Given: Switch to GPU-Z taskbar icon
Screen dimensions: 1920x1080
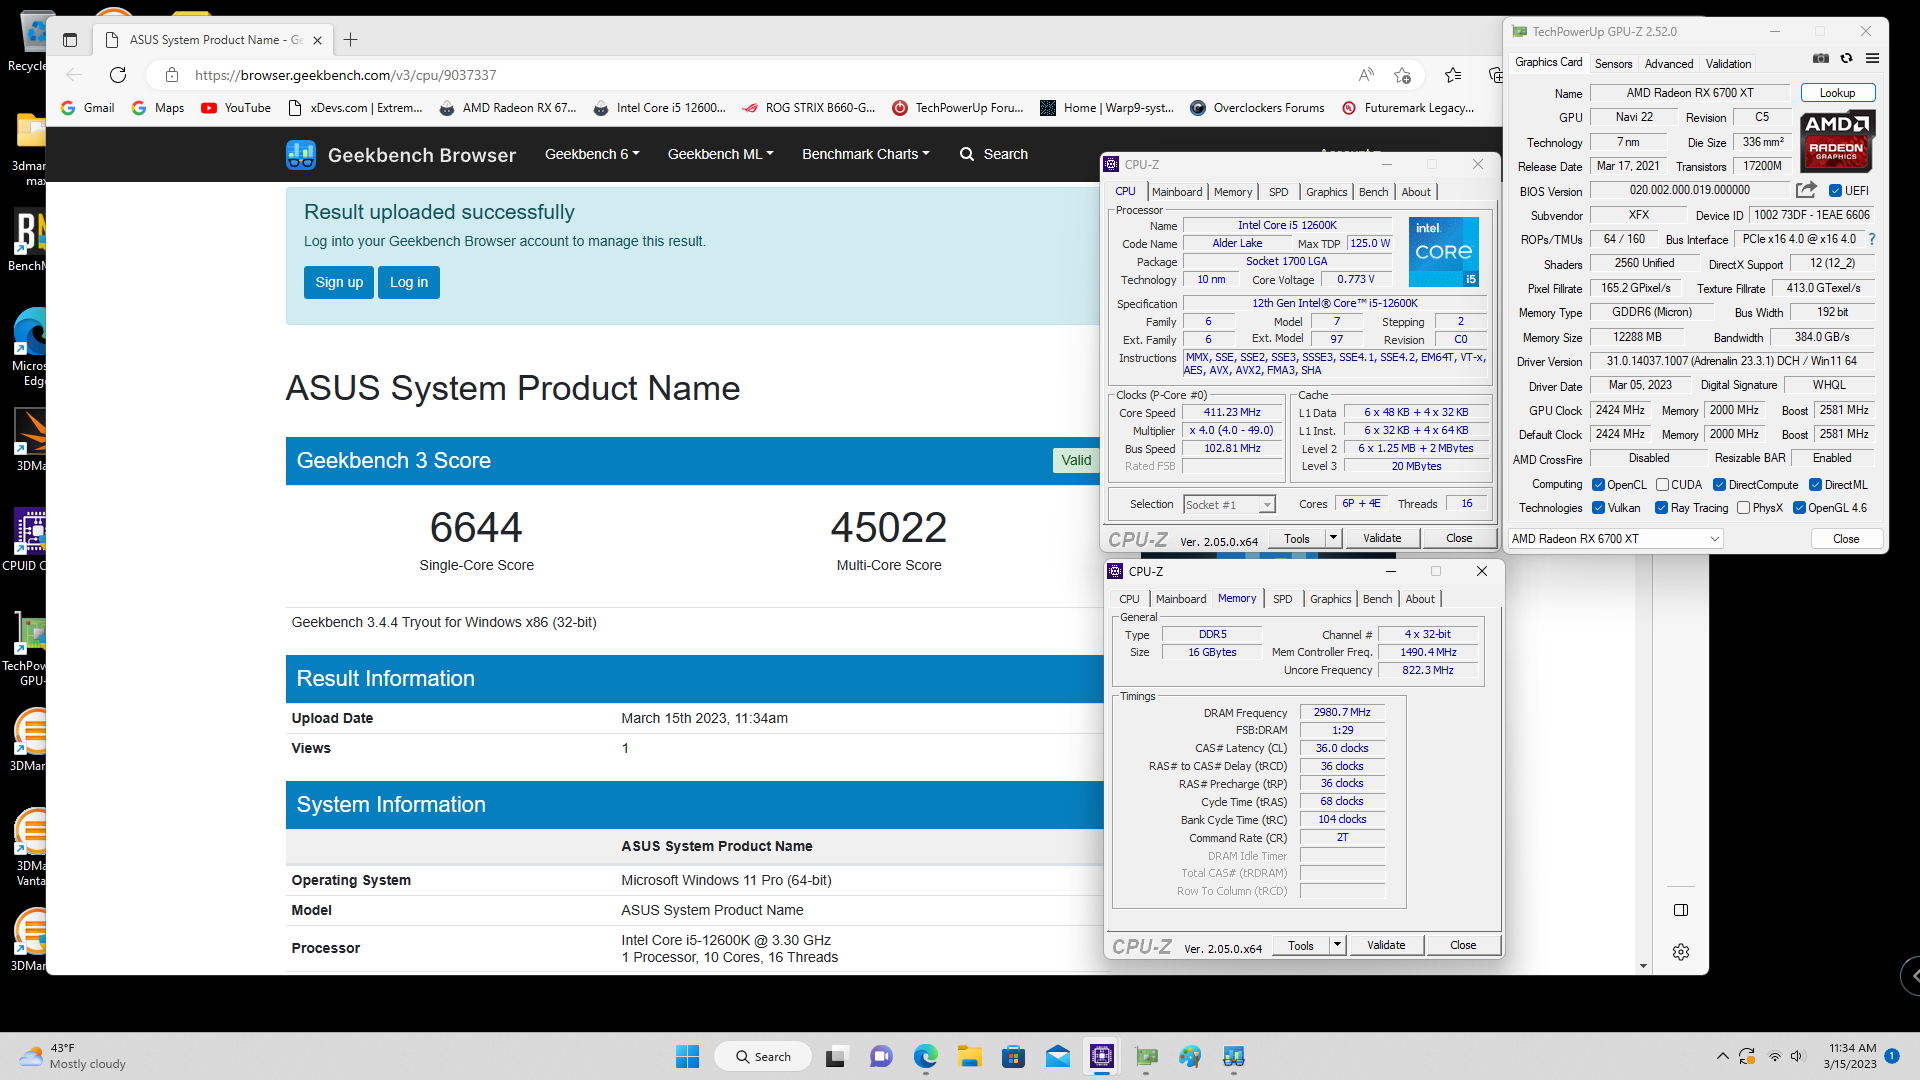Looking at the screenshot, I should point(1146,1057).
